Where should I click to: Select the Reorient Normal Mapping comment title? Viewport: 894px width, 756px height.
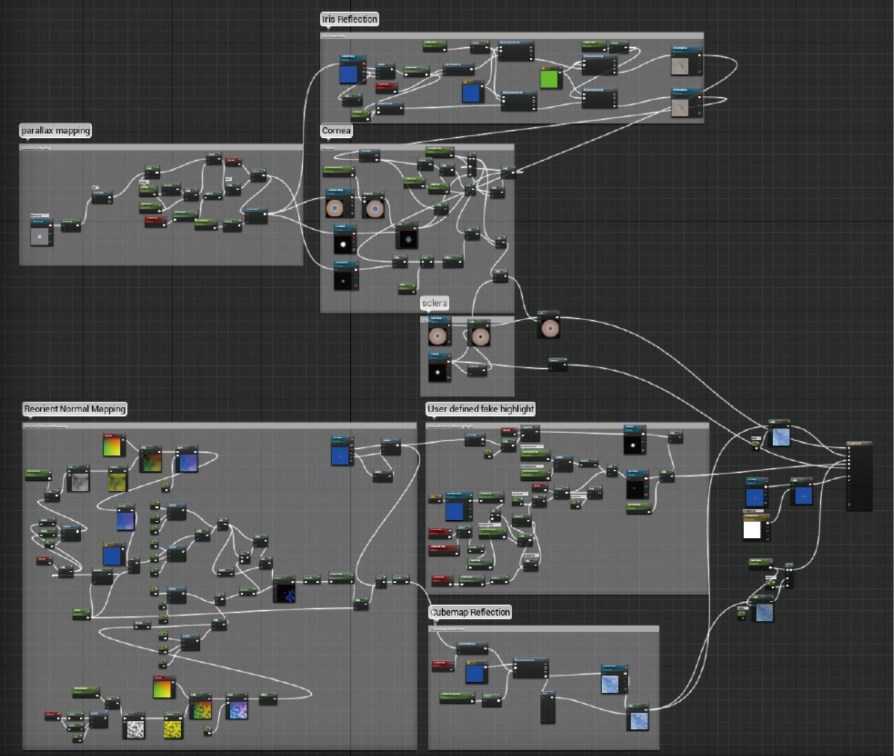pos(74,409)
